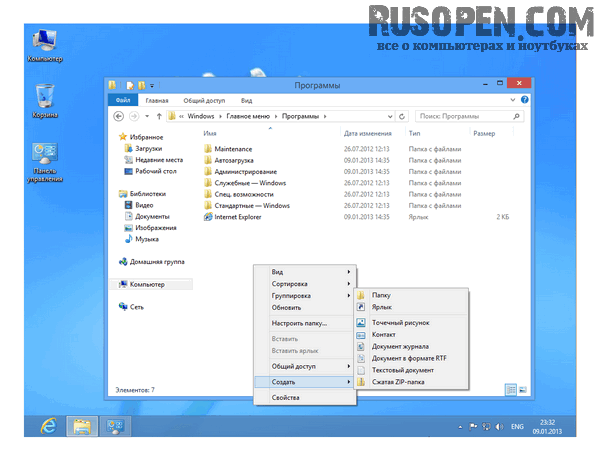Select the Музыка library in the sidebar
Screen dimensions: 600x461
click(147, 239)
